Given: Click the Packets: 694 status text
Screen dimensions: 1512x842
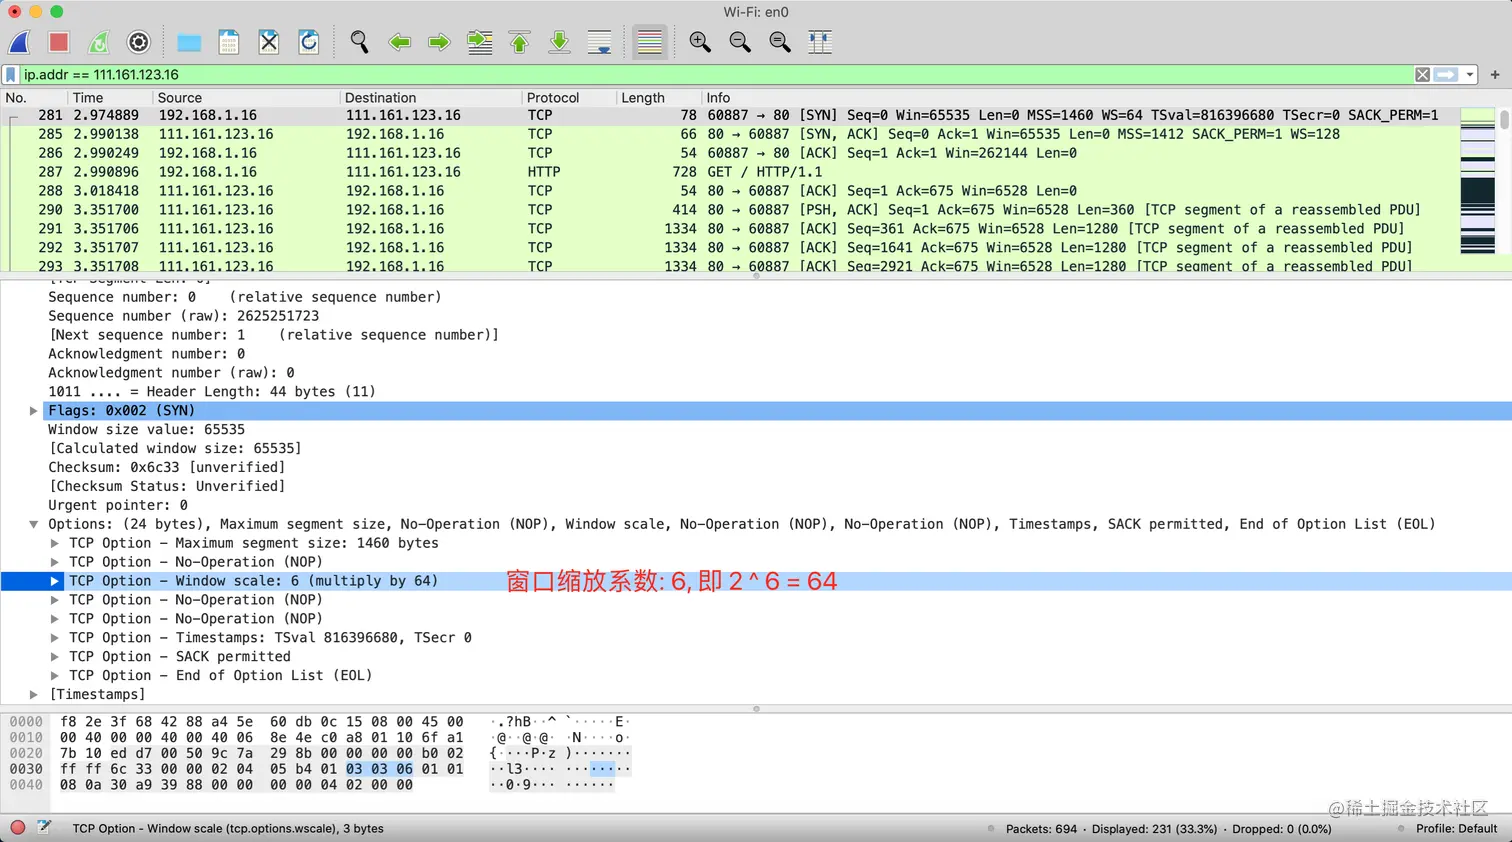Looking at the screenshot, I should (1041, 829).
